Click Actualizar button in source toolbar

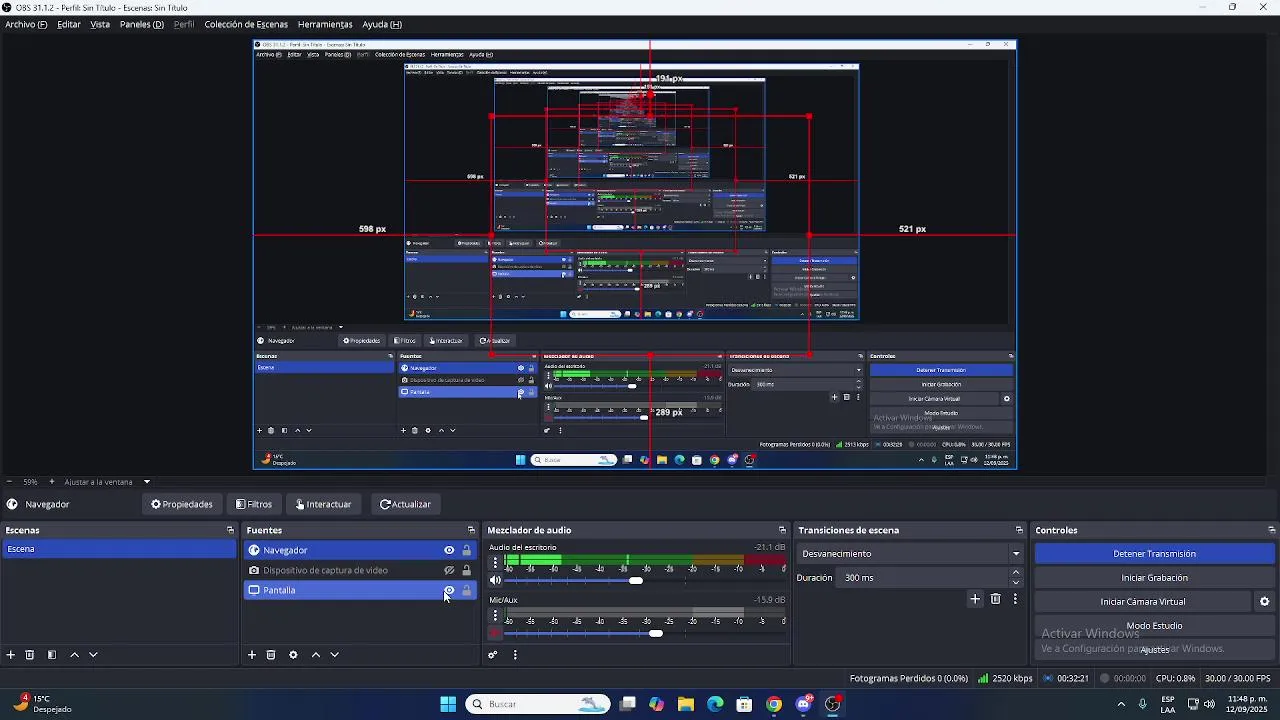pos(406,504)
